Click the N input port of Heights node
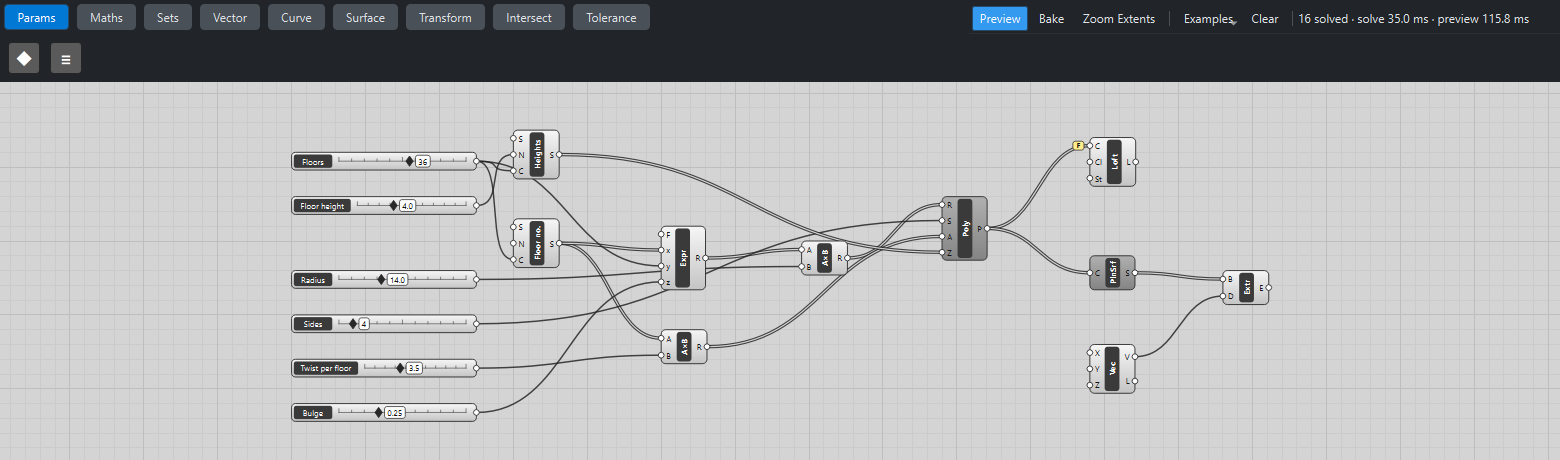 [x=514, y=155]
